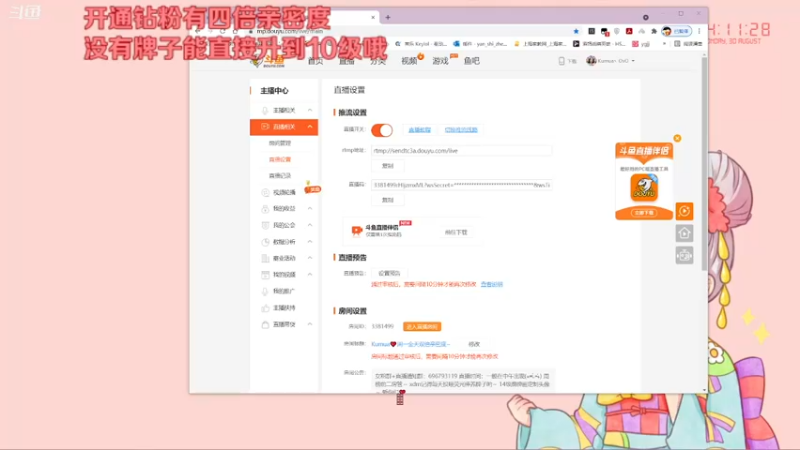Close the current browser tab
The image size is (800, 450).
point(373,17)
